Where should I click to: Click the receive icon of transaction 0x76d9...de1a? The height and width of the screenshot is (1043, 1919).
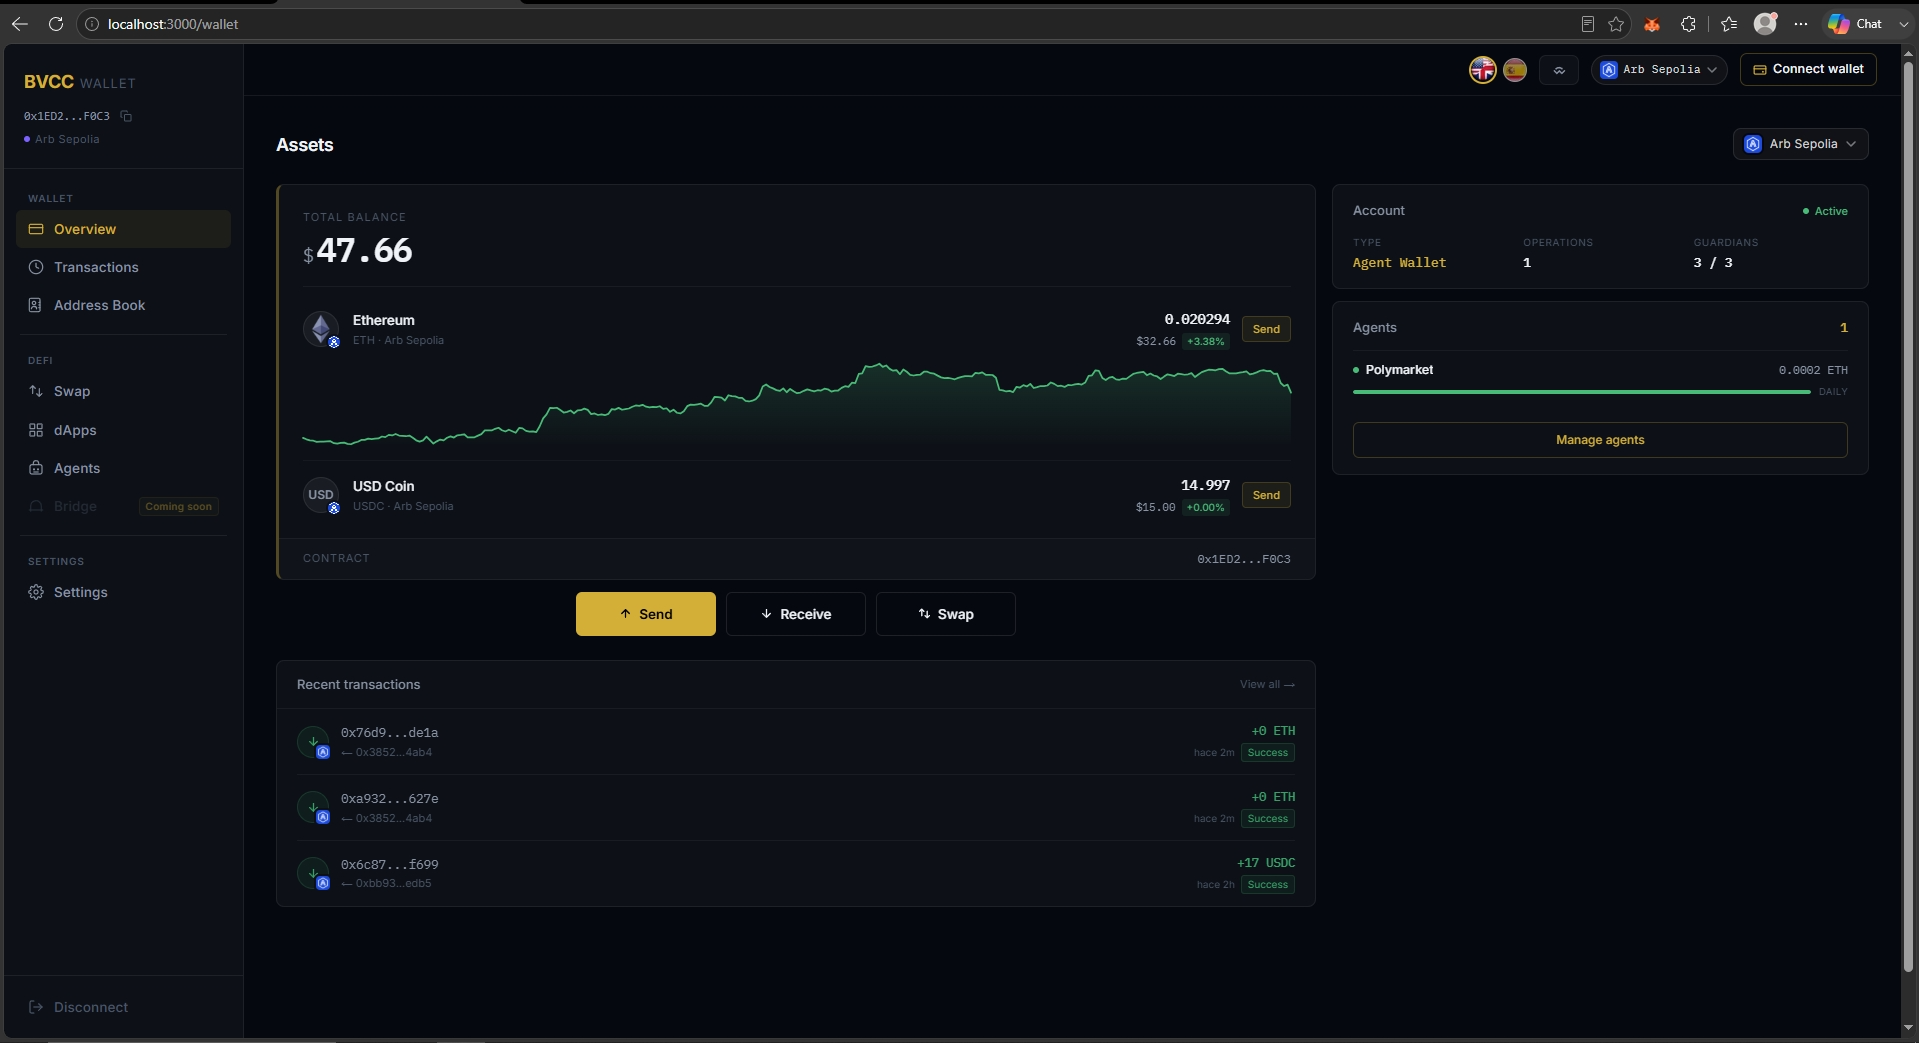tap(314, 742)
